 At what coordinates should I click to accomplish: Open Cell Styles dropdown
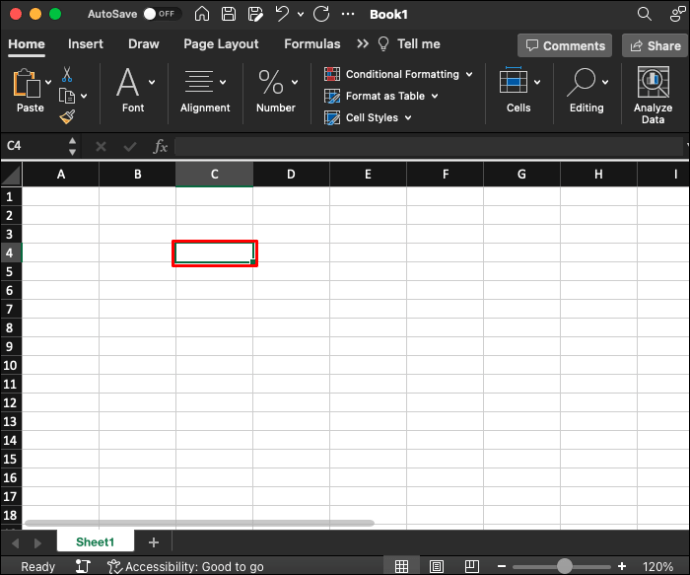pyautogui.click(x=368, y=117)
